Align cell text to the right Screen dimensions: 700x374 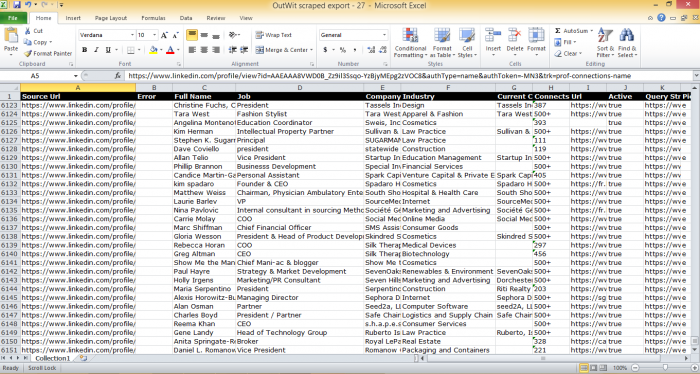tap(216, 50)
